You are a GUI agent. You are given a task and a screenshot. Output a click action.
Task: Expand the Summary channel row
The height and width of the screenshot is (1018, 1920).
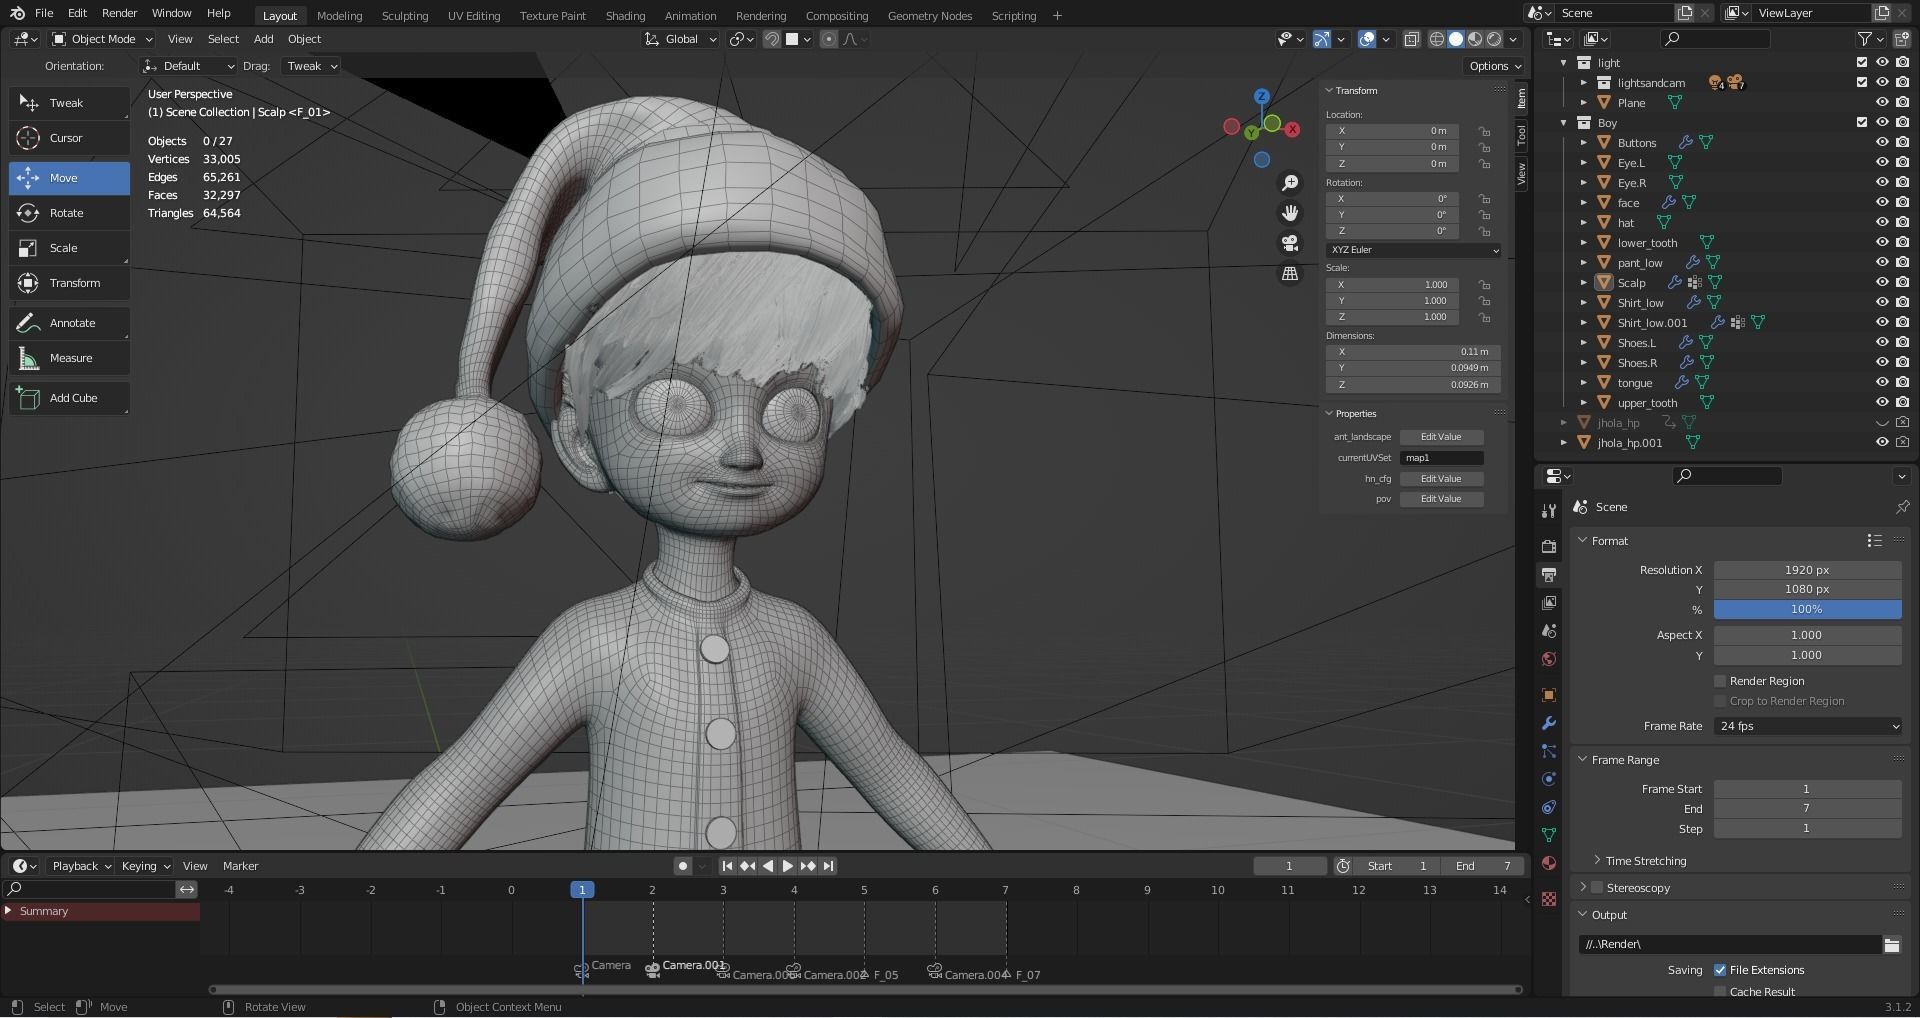point(9,911)
